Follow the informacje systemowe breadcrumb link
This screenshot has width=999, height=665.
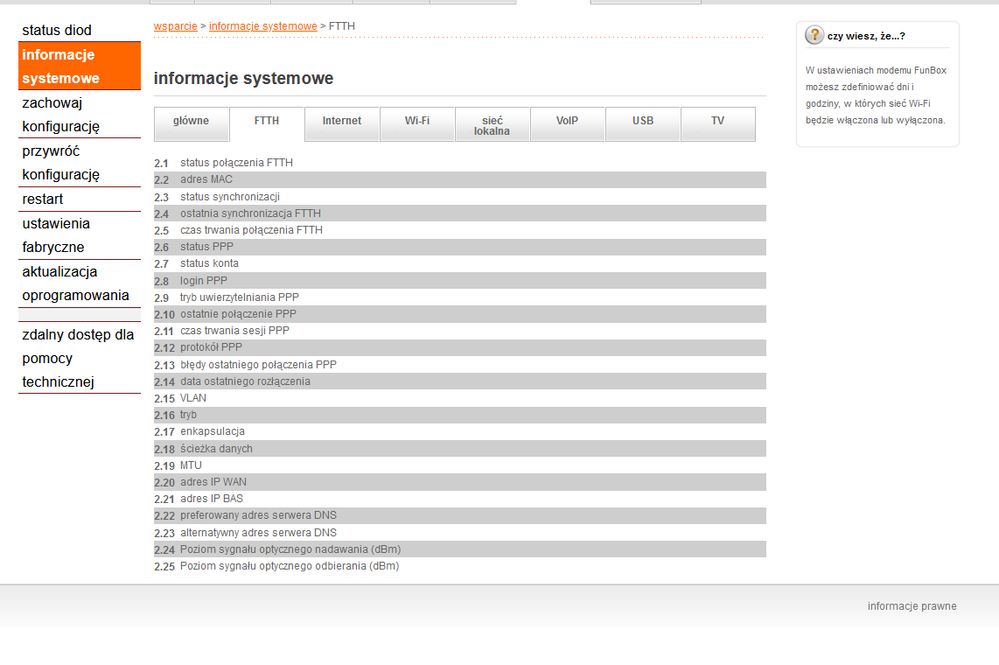pos(262,26)
